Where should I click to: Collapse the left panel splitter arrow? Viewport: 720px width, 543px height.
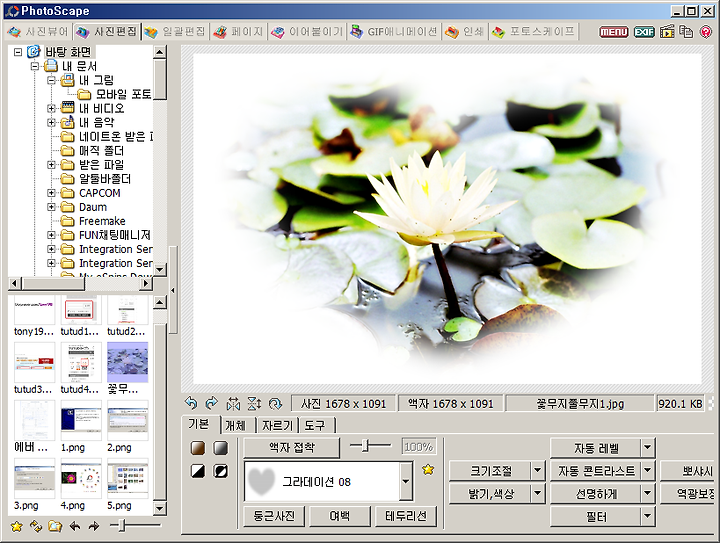coord(173,290)
